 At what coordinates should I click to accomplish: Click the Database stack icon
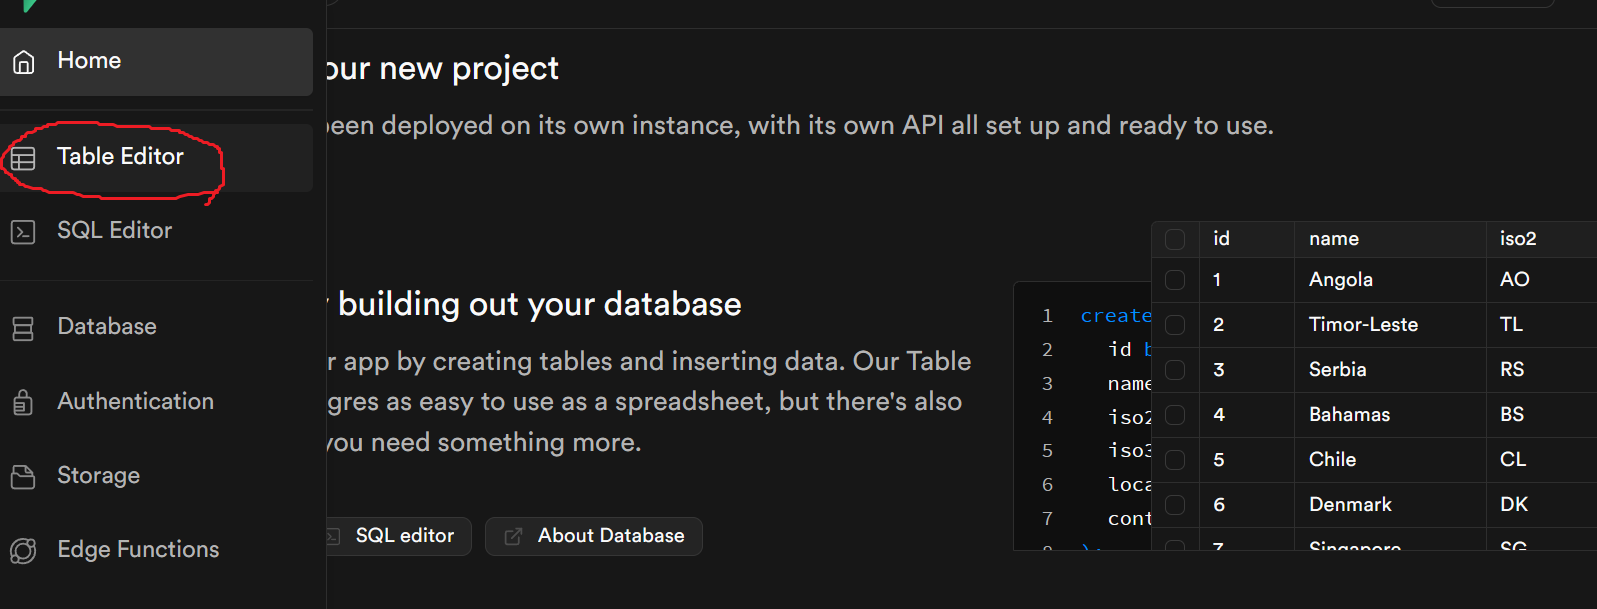click(x=23, y=328)
